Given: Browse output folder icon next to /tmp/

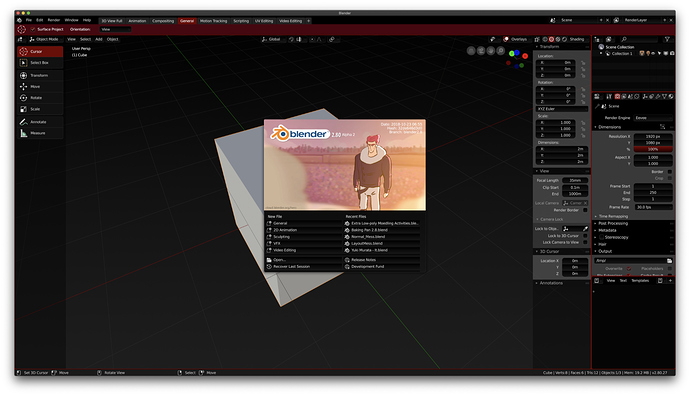Looking at the screenshot, I should 669,260.
